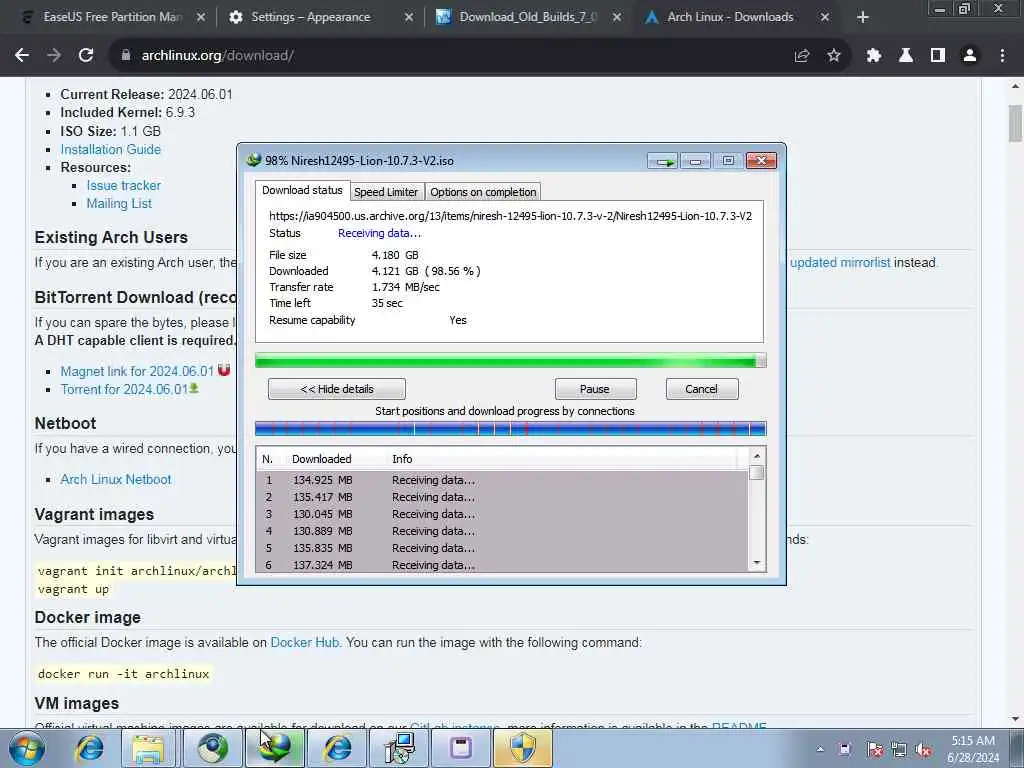
Task: Open the Speed Limiter tab
Action: click(x=386, y=192)
